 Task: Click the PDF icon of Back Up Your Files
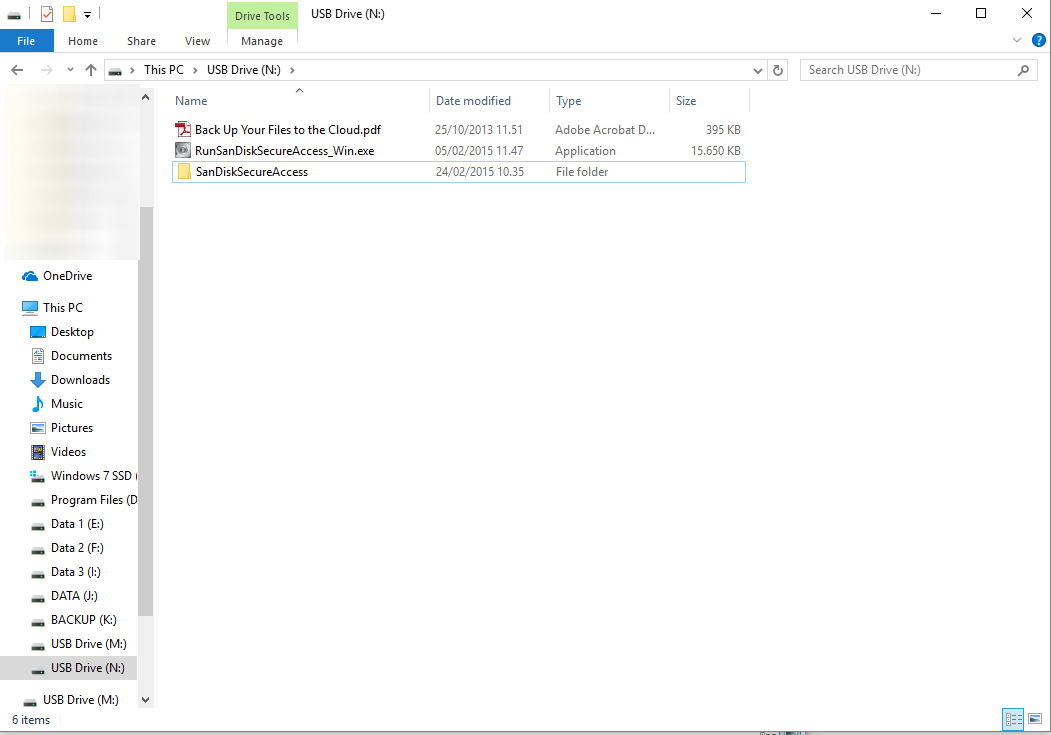coord(183,129)
